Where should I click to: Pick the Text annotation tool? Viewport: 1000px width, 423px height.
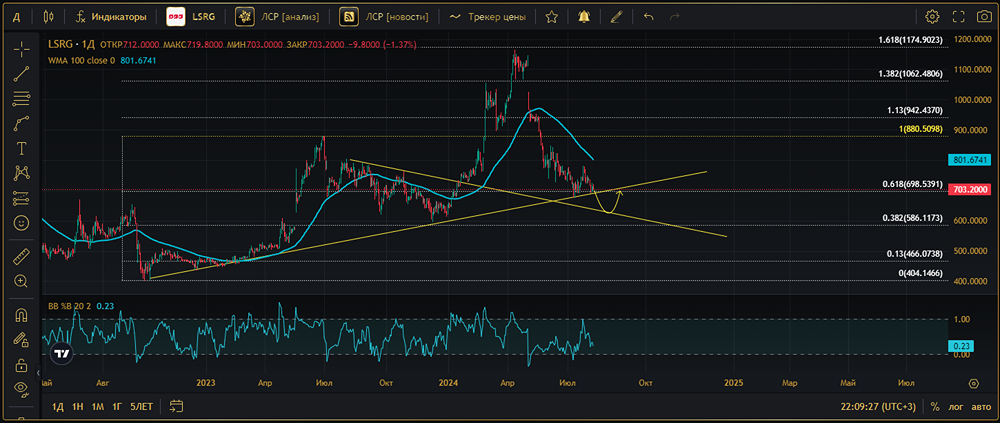pos(21,148)
